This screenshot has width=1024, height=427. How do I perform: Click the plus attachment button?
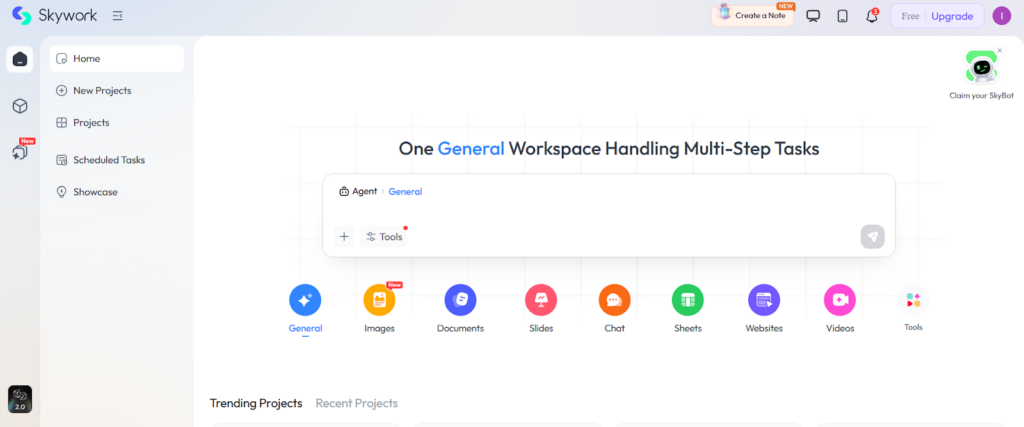(344, 237)
